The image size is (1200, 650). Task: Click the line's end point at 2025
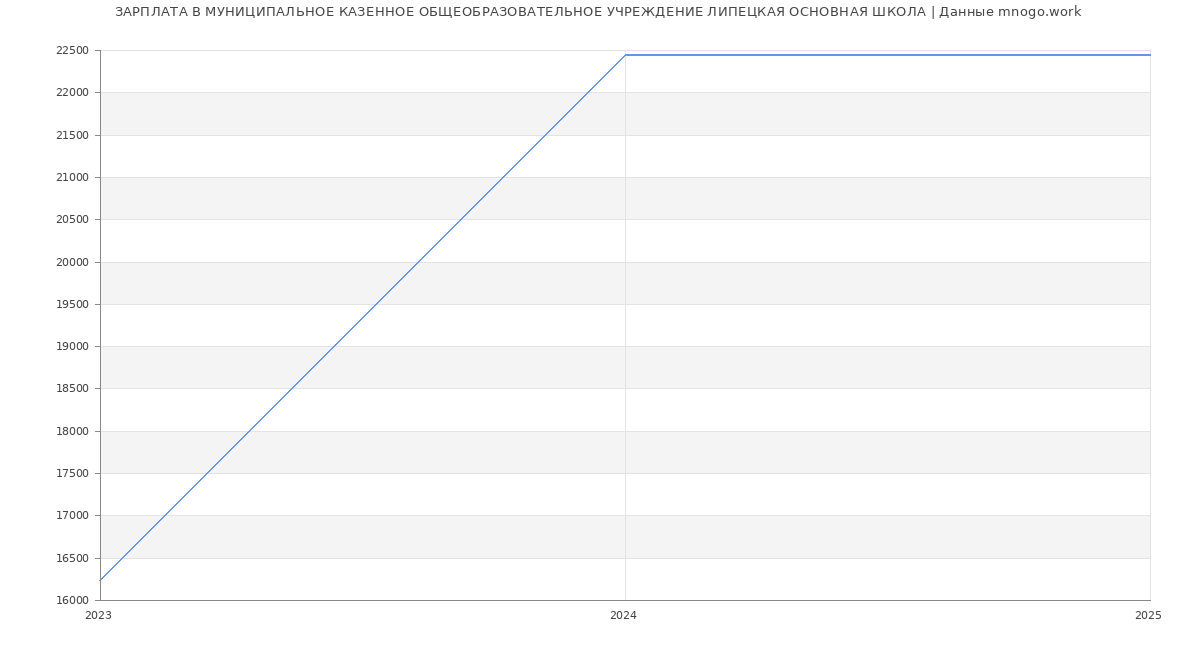[1149, 55]
